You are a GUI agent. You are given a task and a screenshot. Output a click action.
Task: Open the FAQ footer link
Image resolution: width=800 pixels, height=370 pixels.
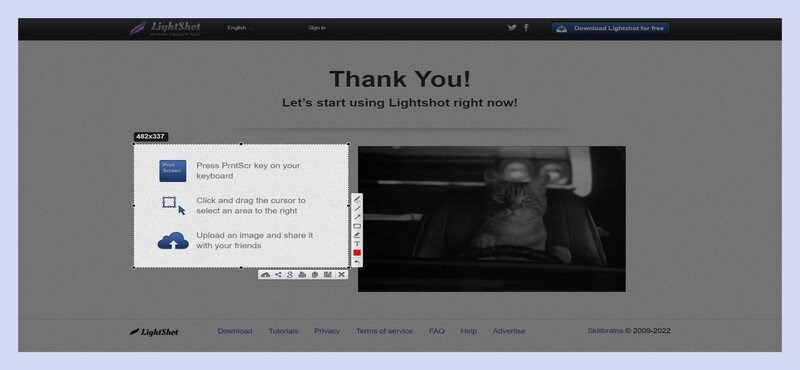[x=437, y=331]
